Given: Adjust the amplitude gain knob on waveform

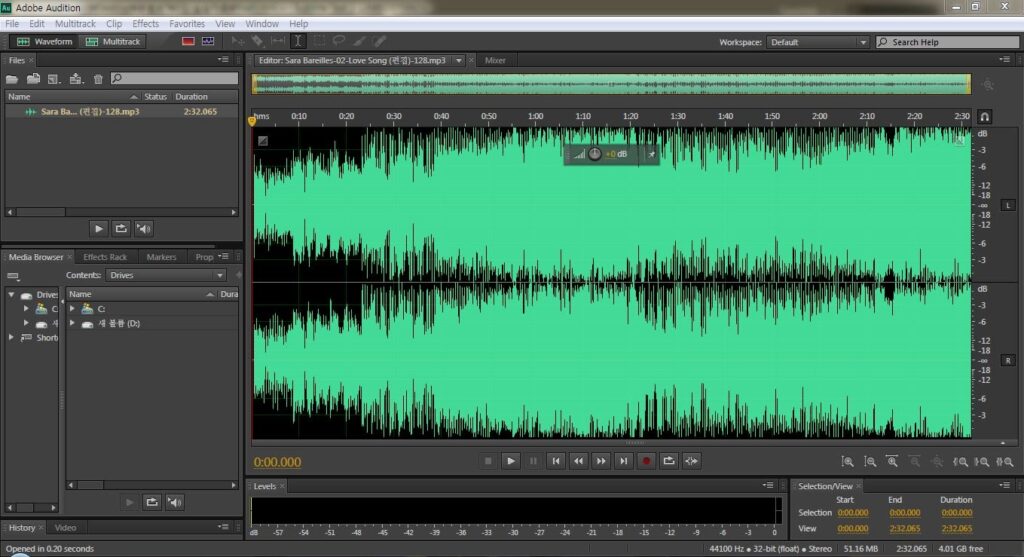Looking at the screenshot, I should [x=594, y=154].
